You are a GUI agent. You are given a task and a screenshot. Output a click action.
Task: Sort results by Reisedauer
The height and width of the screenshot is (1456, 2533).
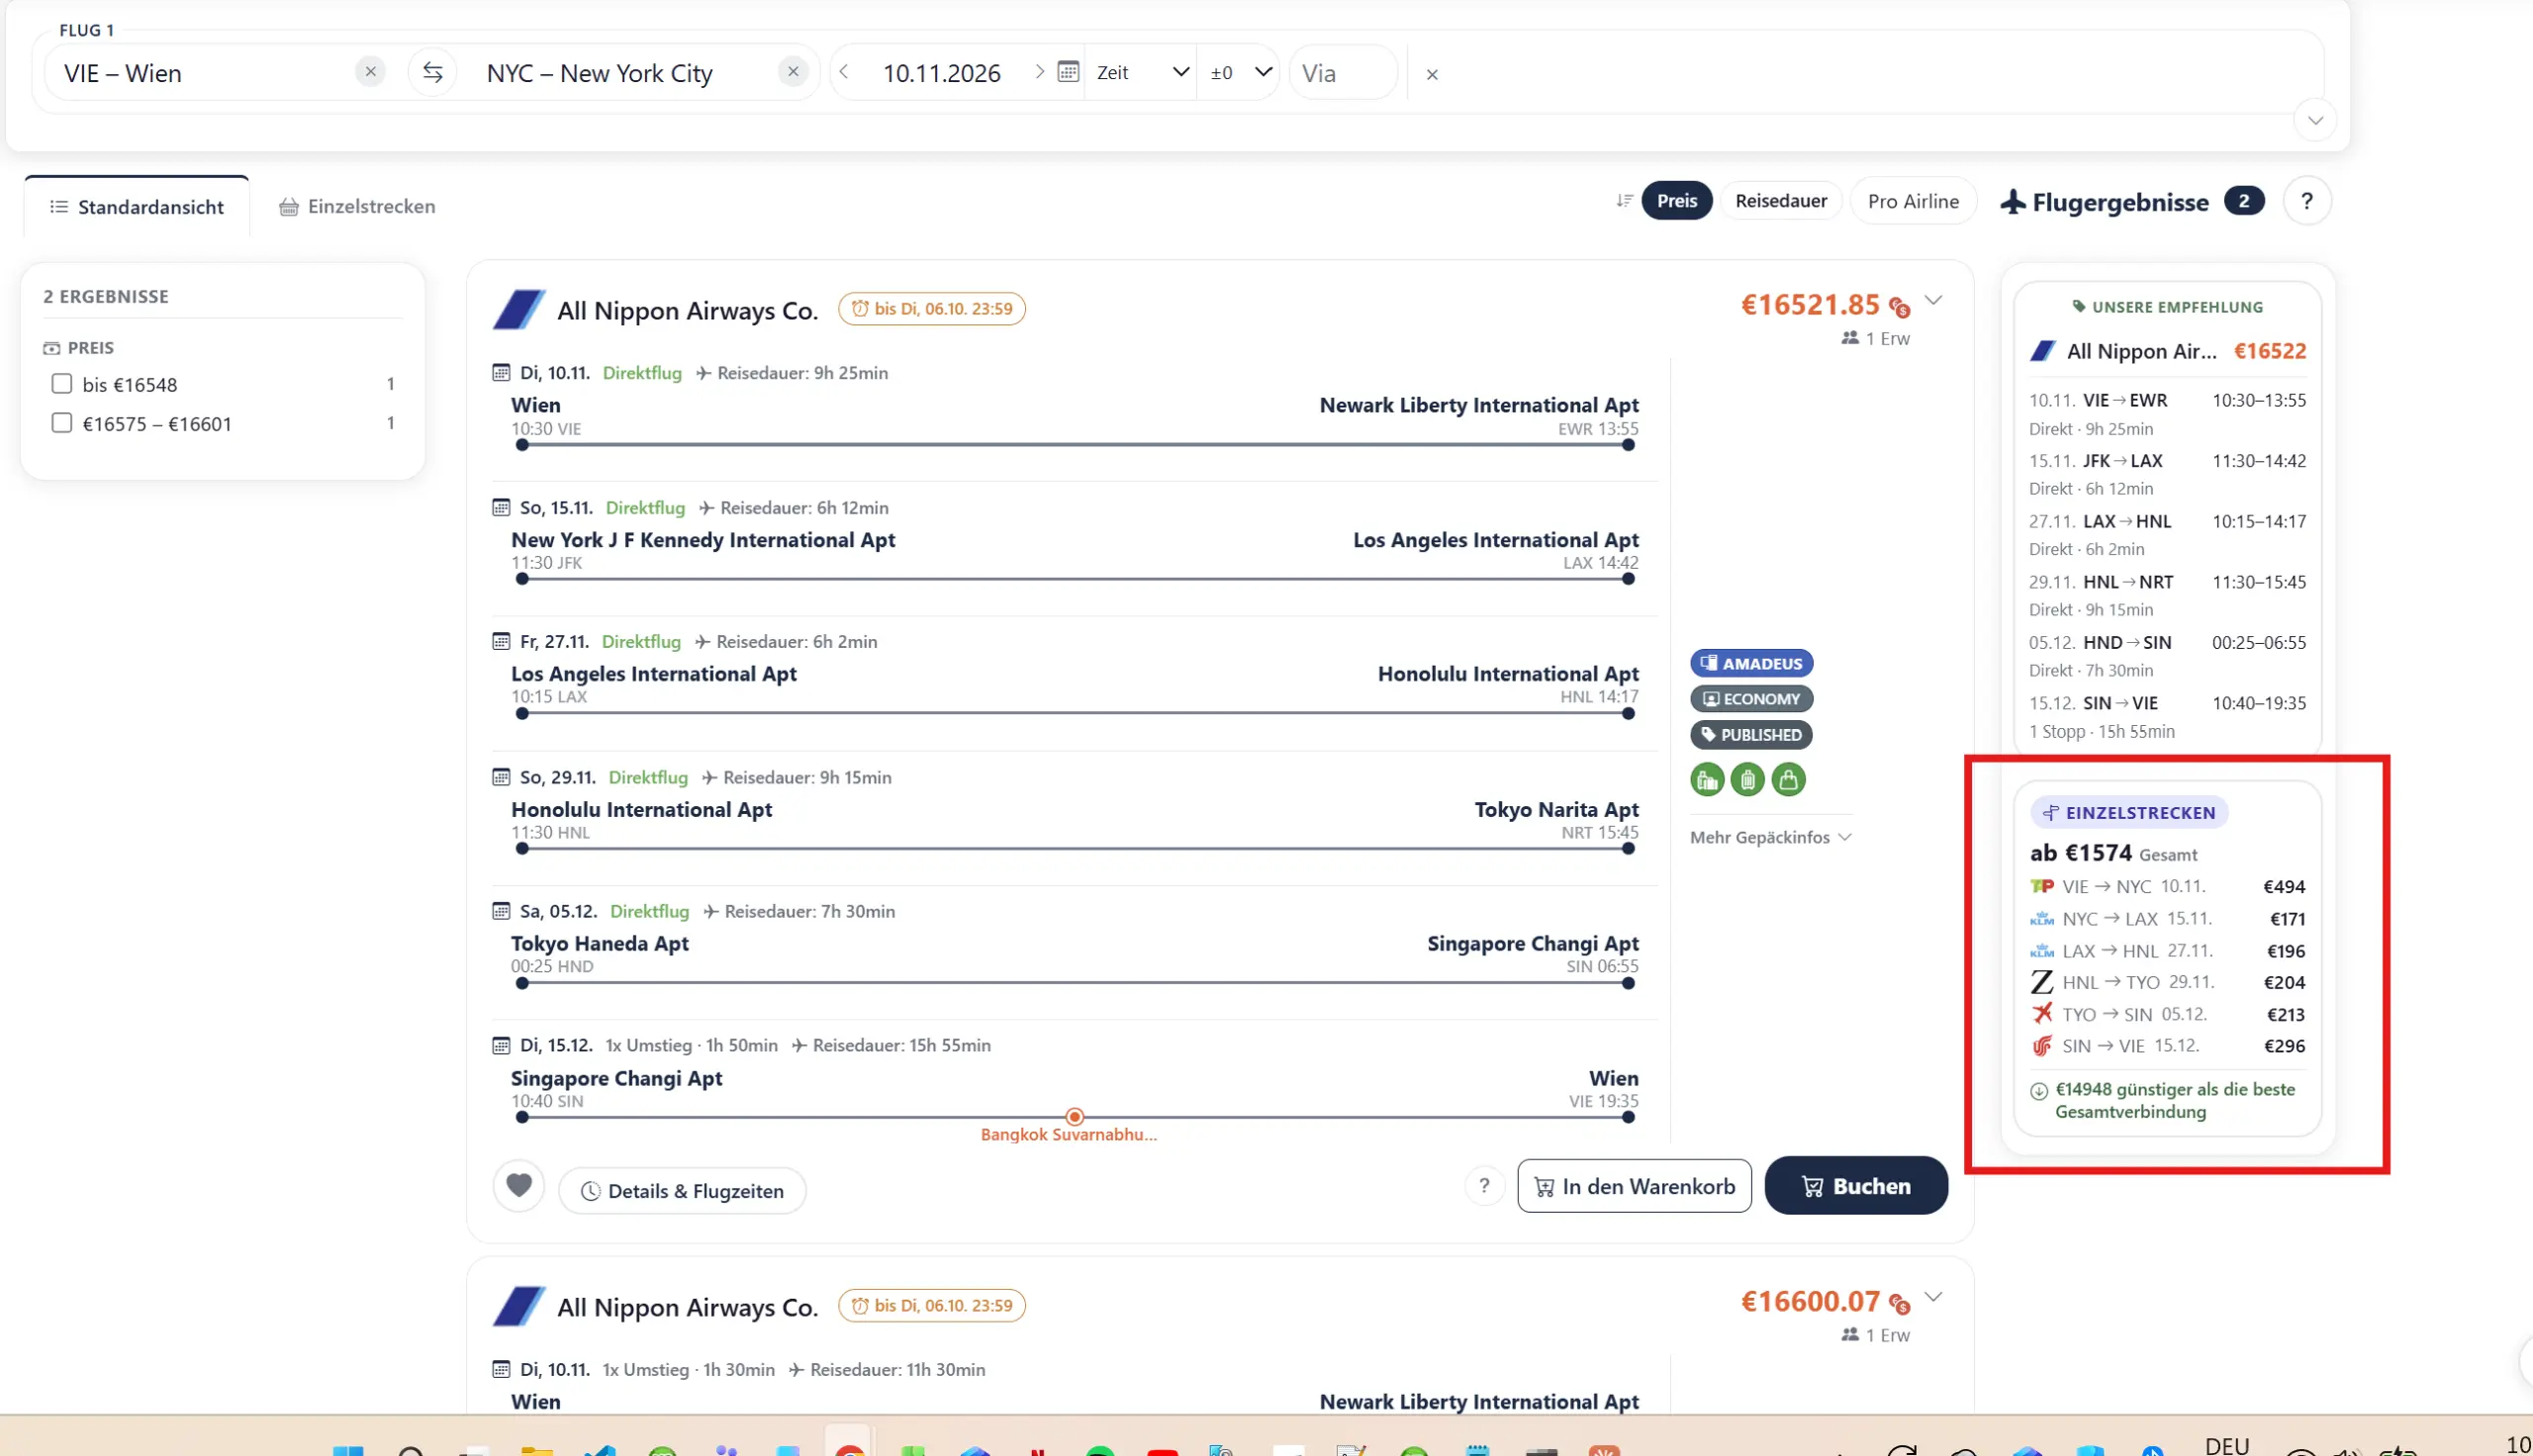1780,201
